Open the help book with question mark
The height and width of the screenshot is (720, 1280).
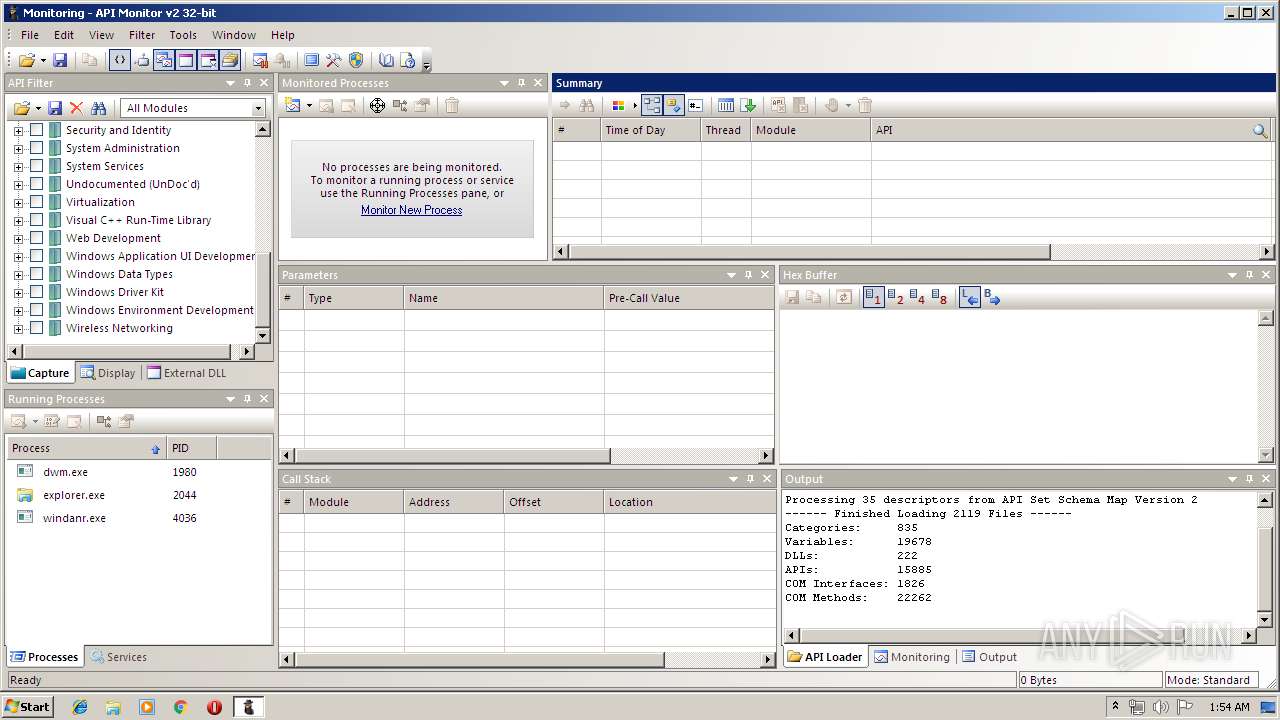(x=408, y=61)
